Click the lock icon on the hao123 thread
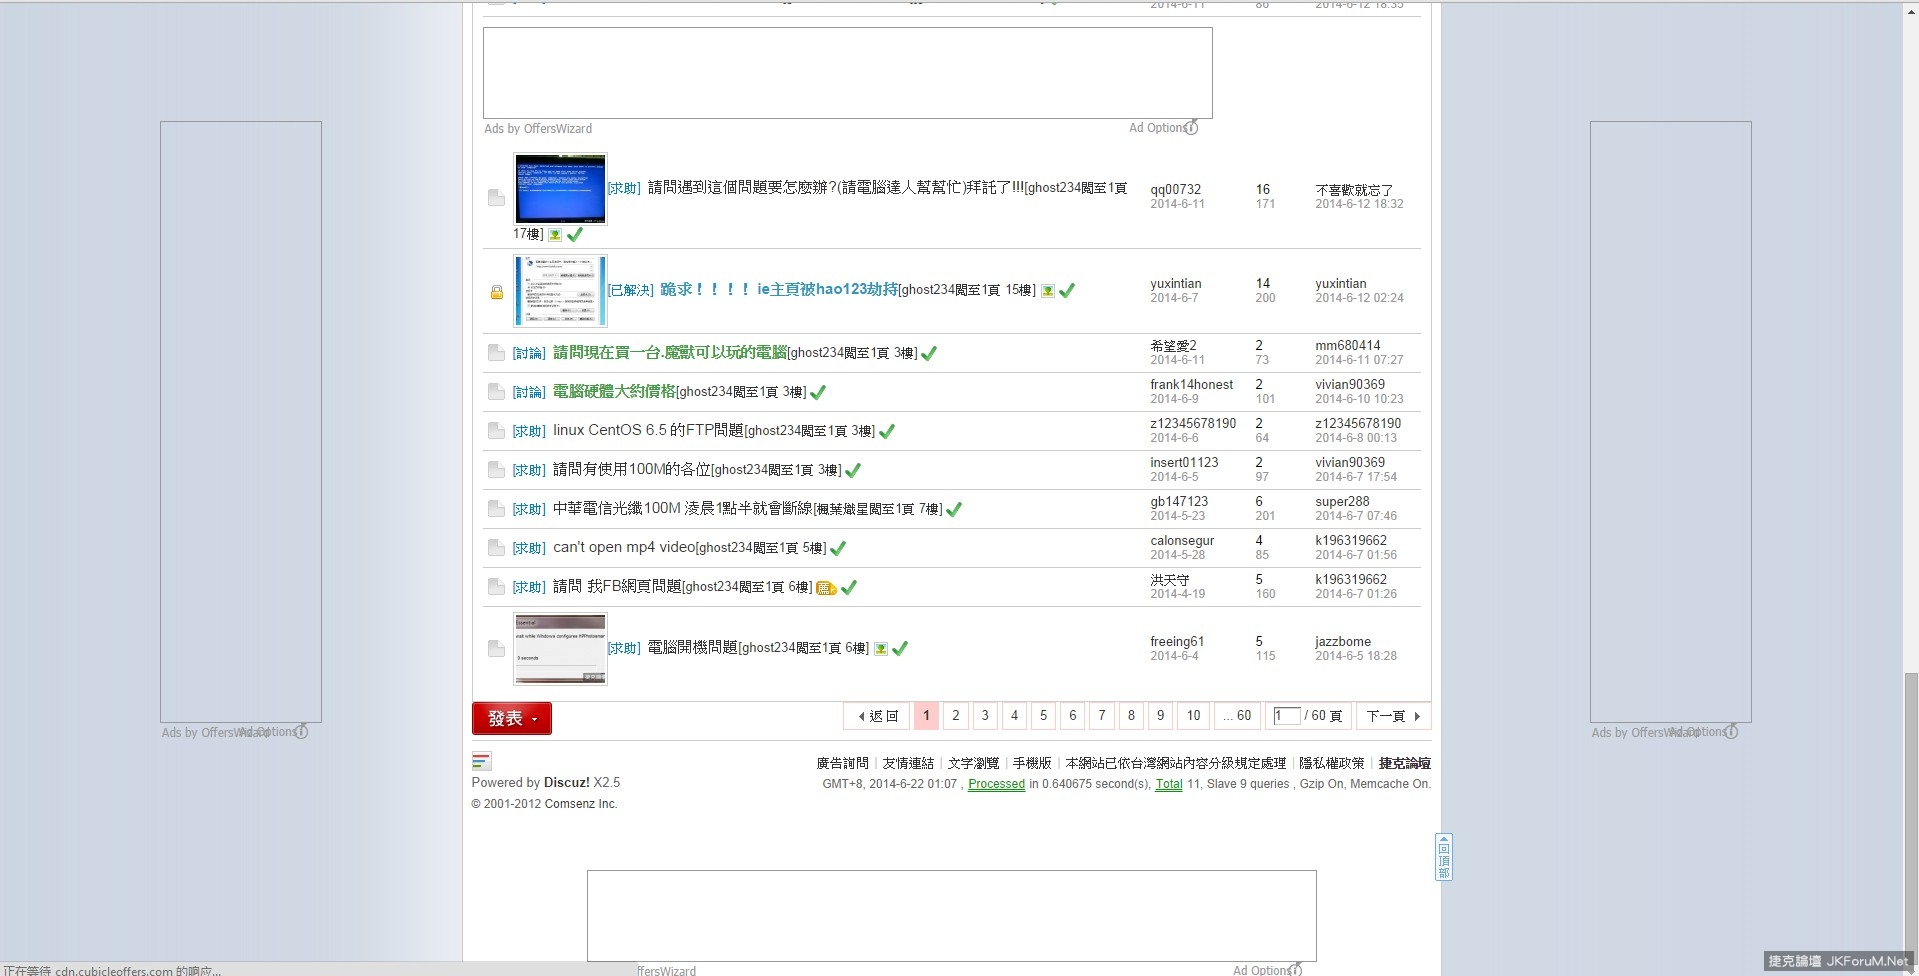The image size is (1919, 976). [x=496, y=292]
